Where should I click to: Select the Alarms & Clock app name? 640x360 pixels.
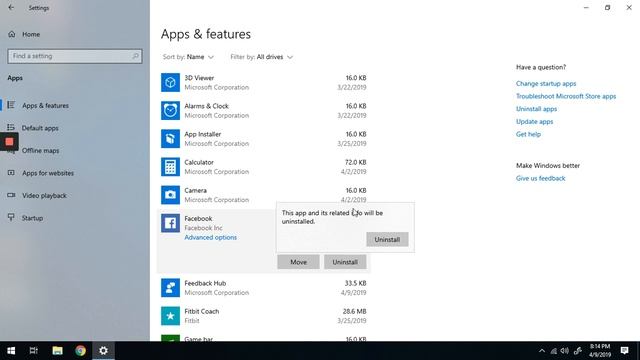(206, 106)
